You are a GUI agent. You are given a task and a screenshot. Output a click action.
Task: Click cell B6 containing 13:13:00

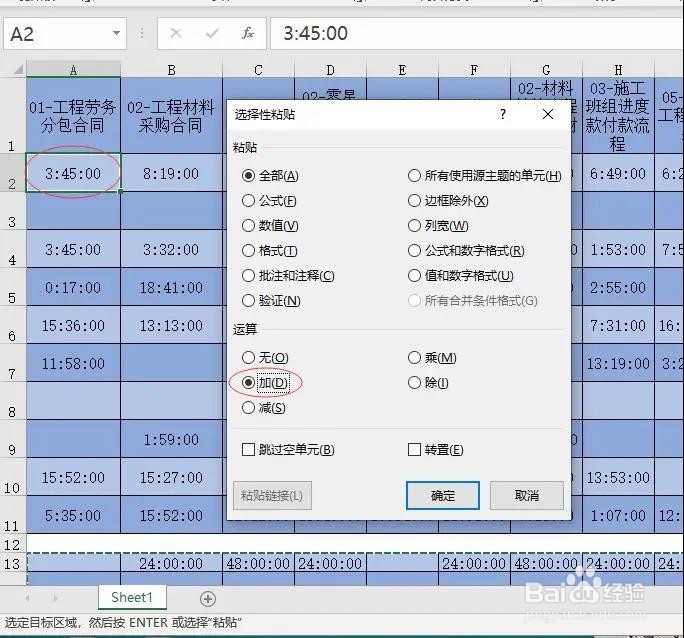(171, 325)
